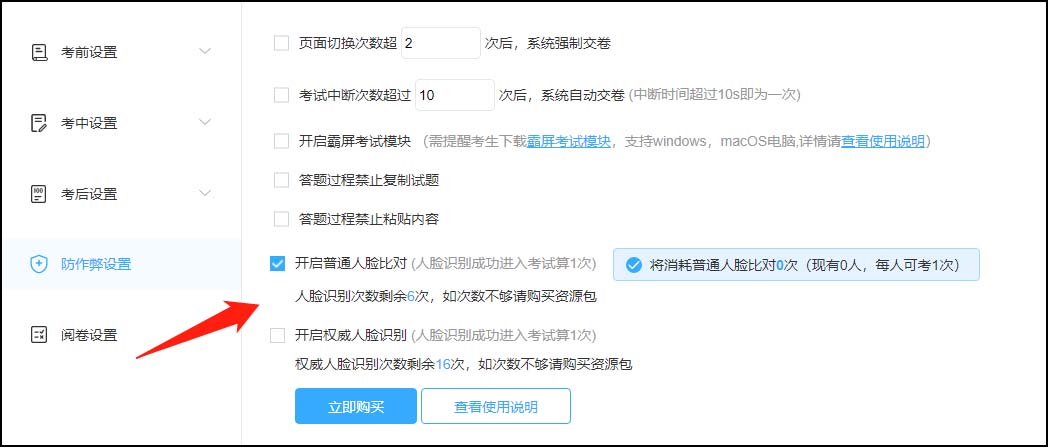Check 答题过程禁止复制试题 option
Screen dimensions: 1049x447
coord(281,180)
